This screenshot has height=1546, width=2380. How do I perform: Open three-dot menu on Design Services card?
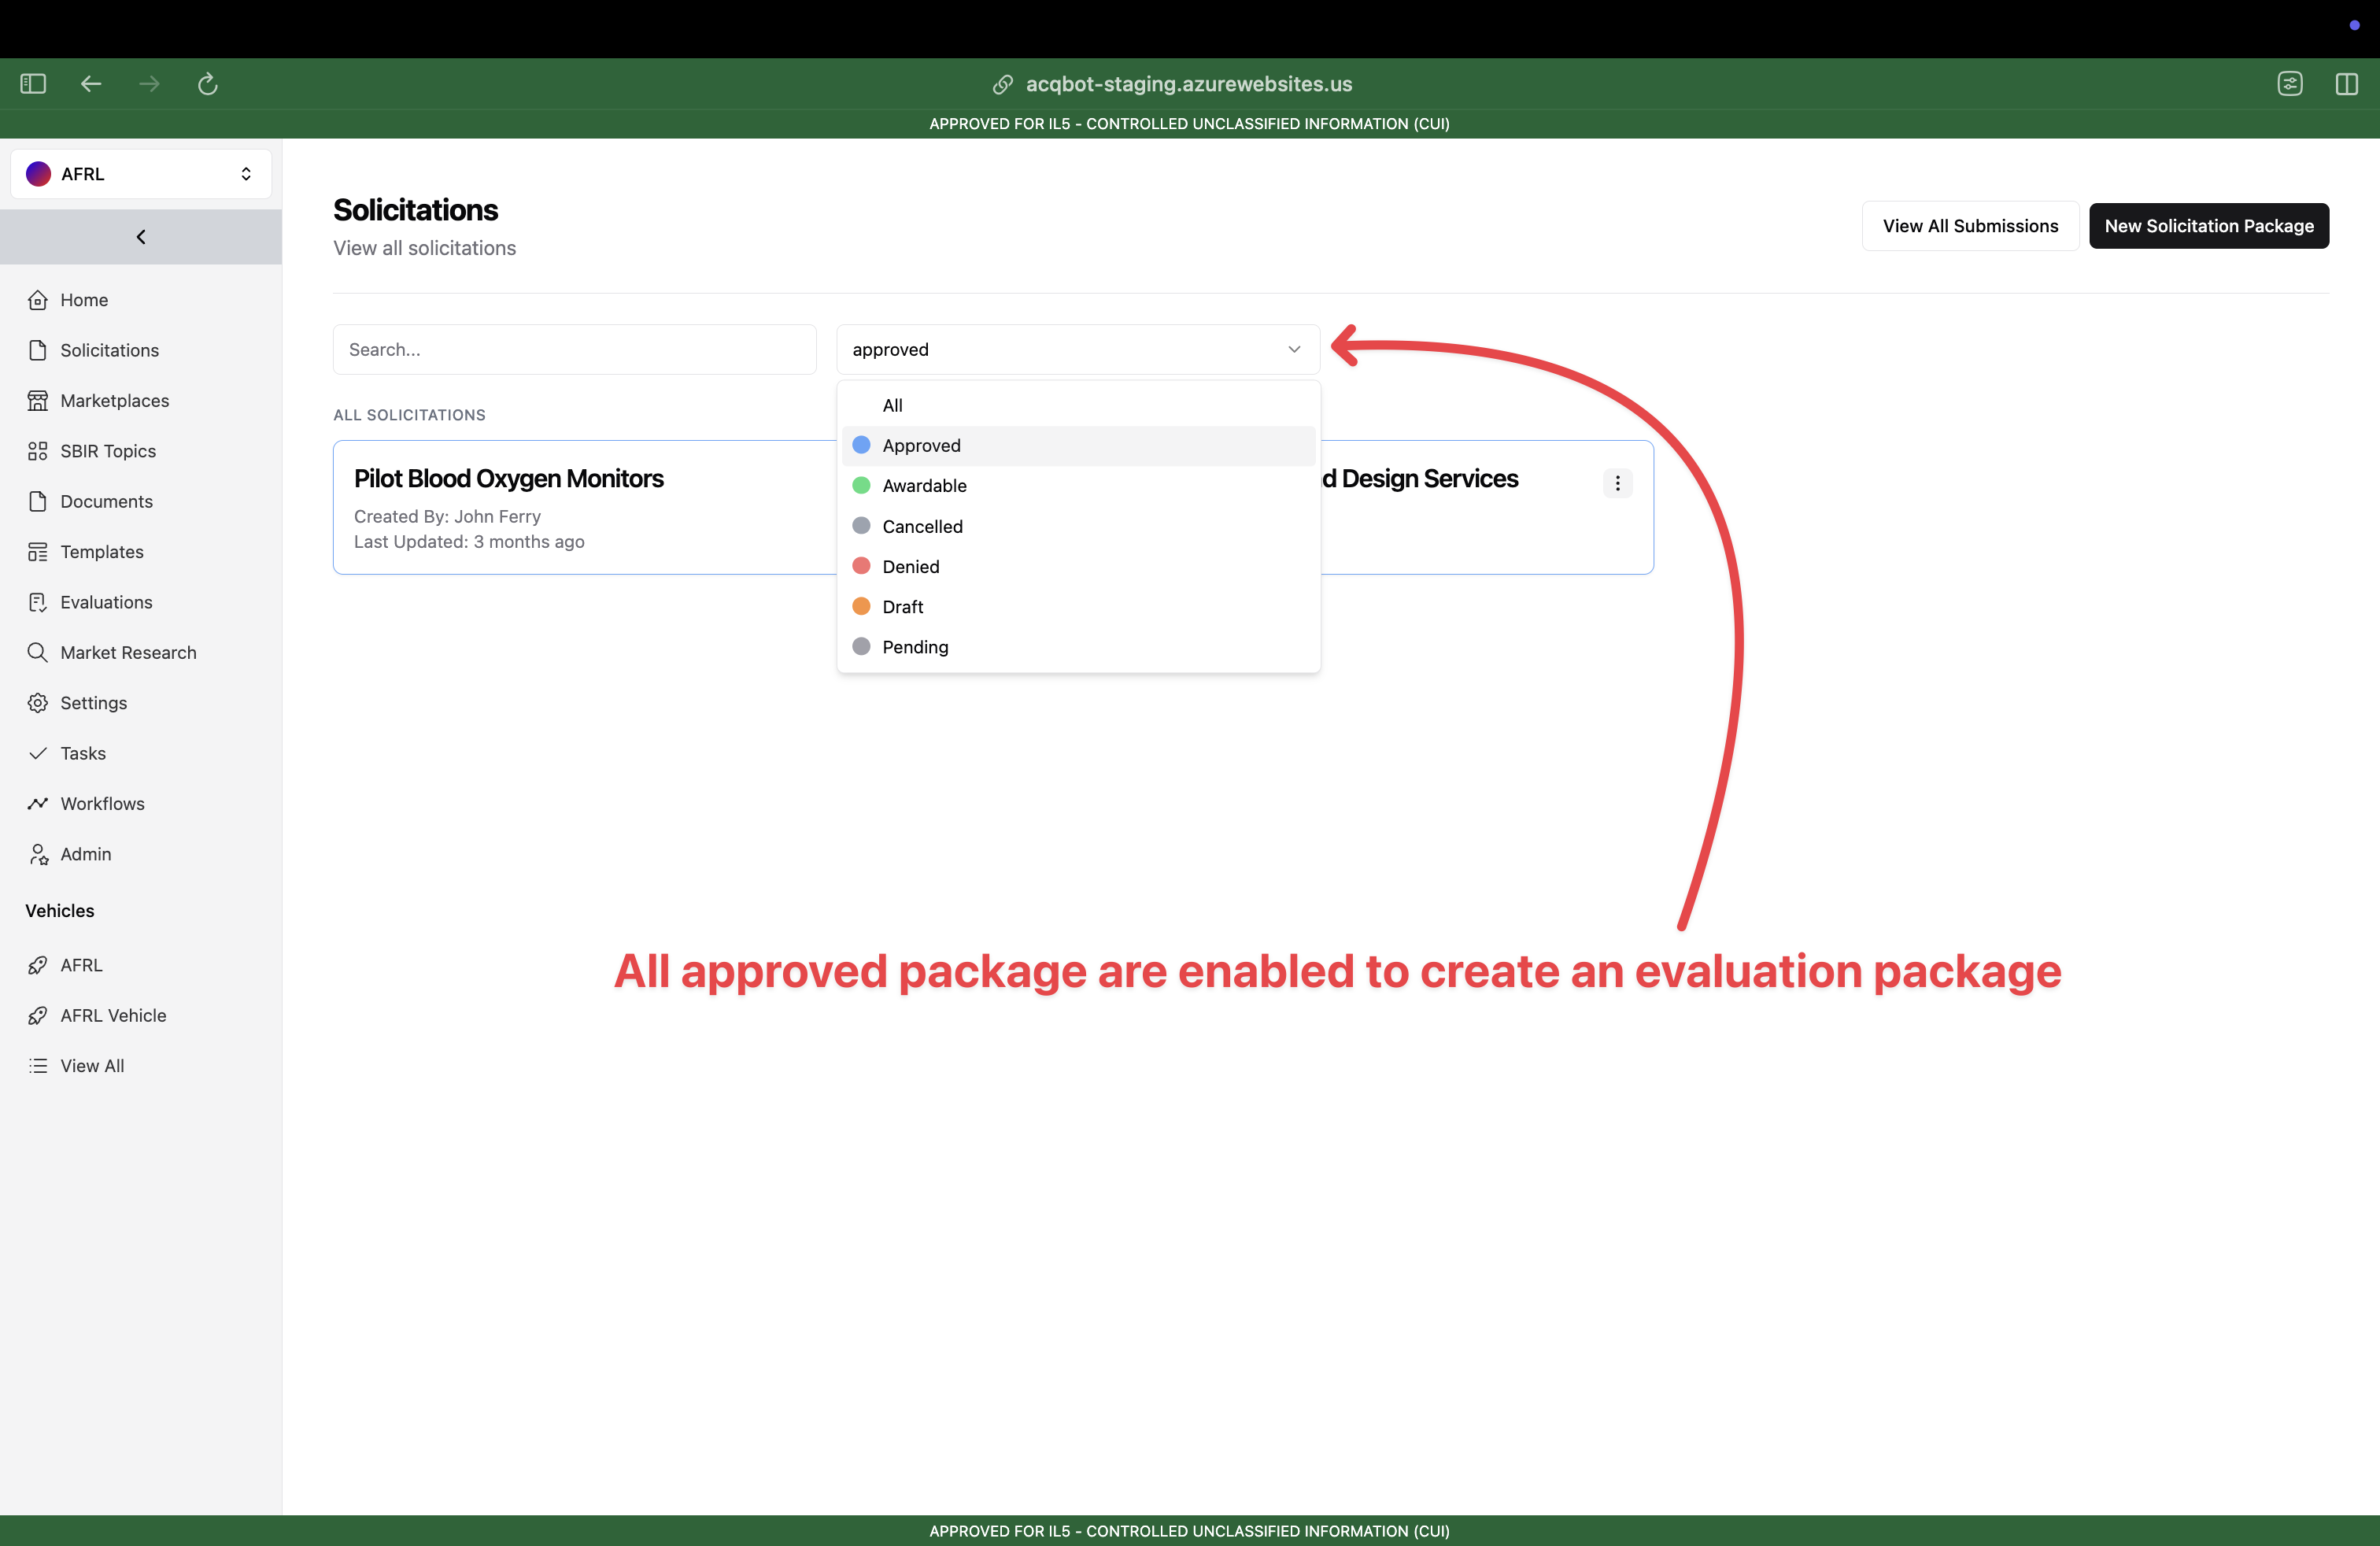(1617, 483)
